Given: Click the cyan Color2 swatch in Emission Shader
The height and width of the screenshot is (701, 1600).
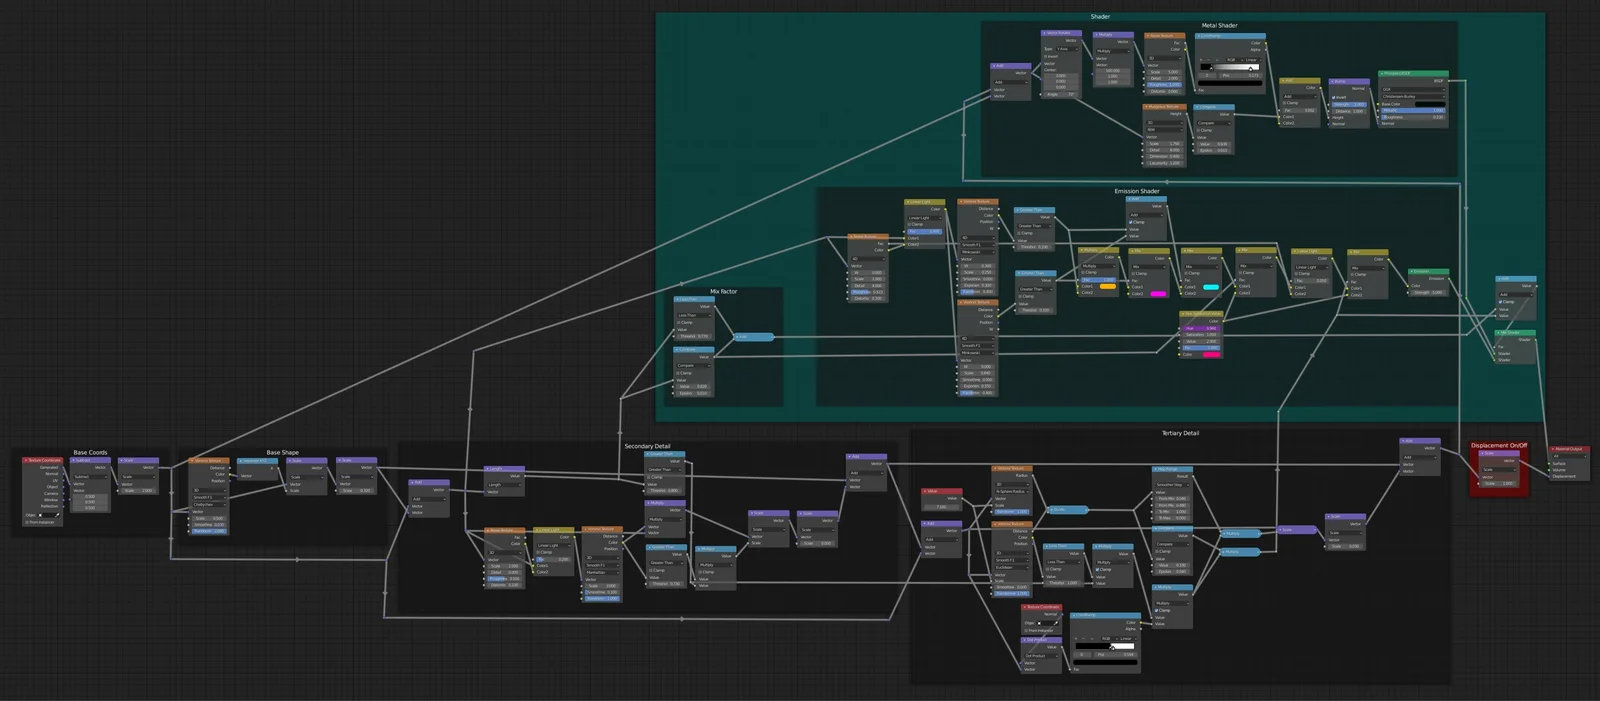Looking at the screenshot, I should (1211, 287).
